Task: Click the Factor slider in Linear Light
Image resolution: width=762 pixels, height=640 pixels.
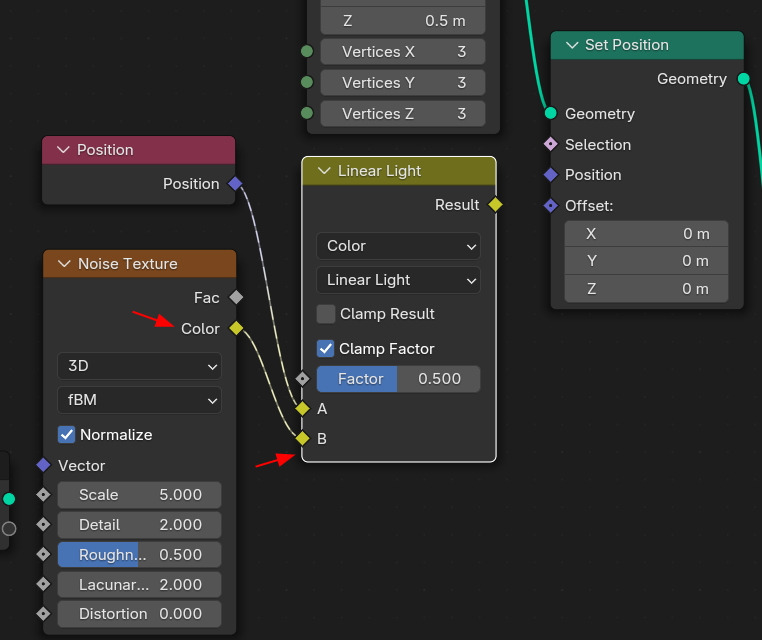Action: pyautogui.click(x=398, y=379)
